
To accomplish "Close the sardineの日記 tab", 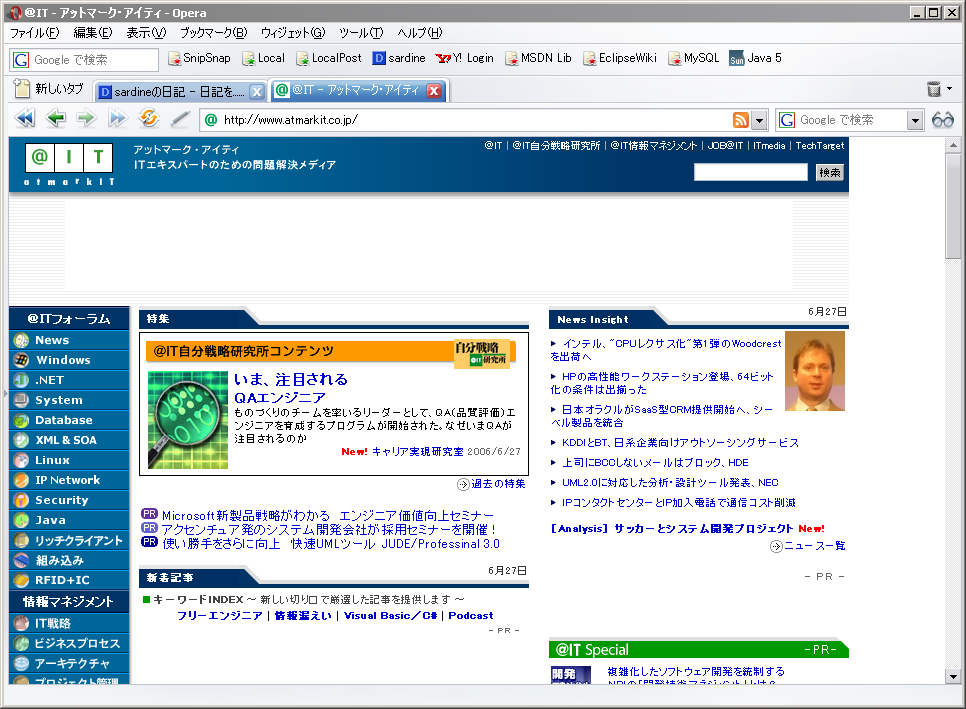I will (257, 92).
